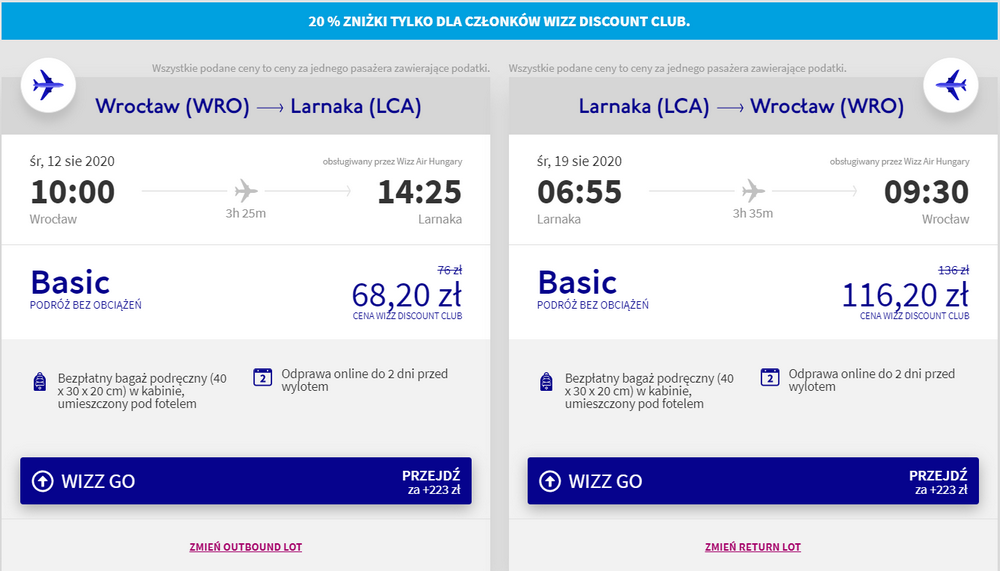Click the Wrocław (WRO) to Larnaka (LCA) header

click(258, 106)
